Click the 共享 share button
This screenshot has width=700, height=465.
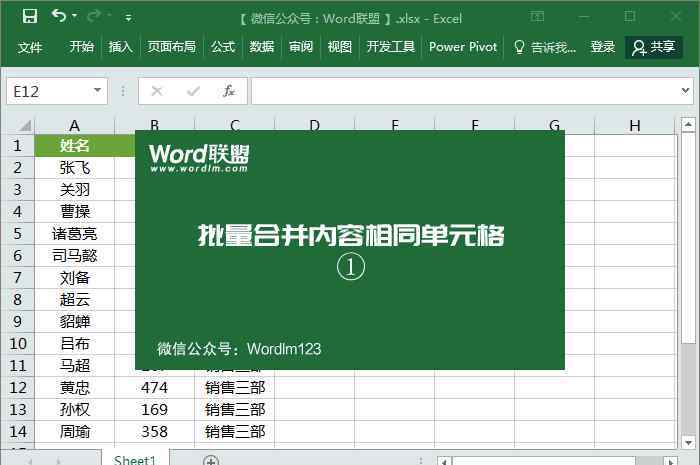654,47
